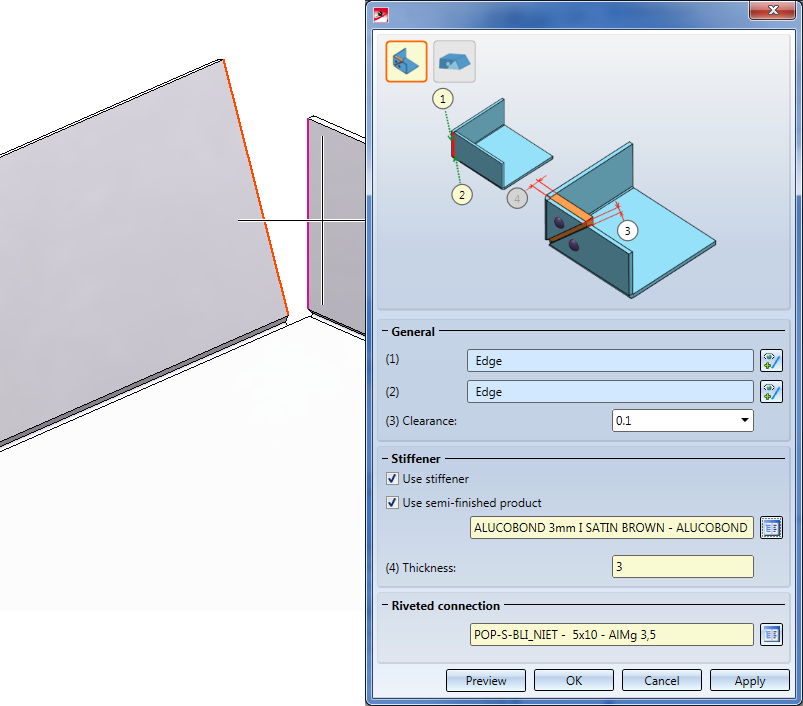Click the Clearance value 0.1 field

click(x=683, y=420)
